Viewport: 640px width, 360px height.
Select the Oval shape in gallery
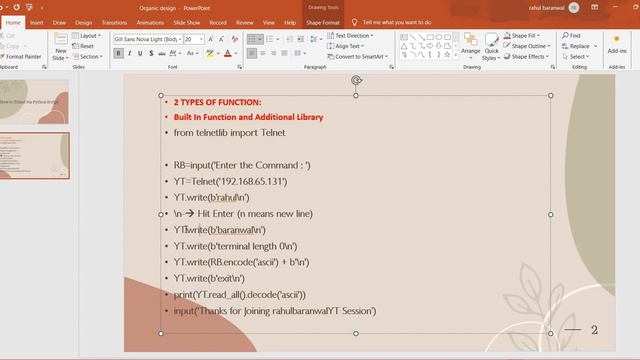pos(439,37)
